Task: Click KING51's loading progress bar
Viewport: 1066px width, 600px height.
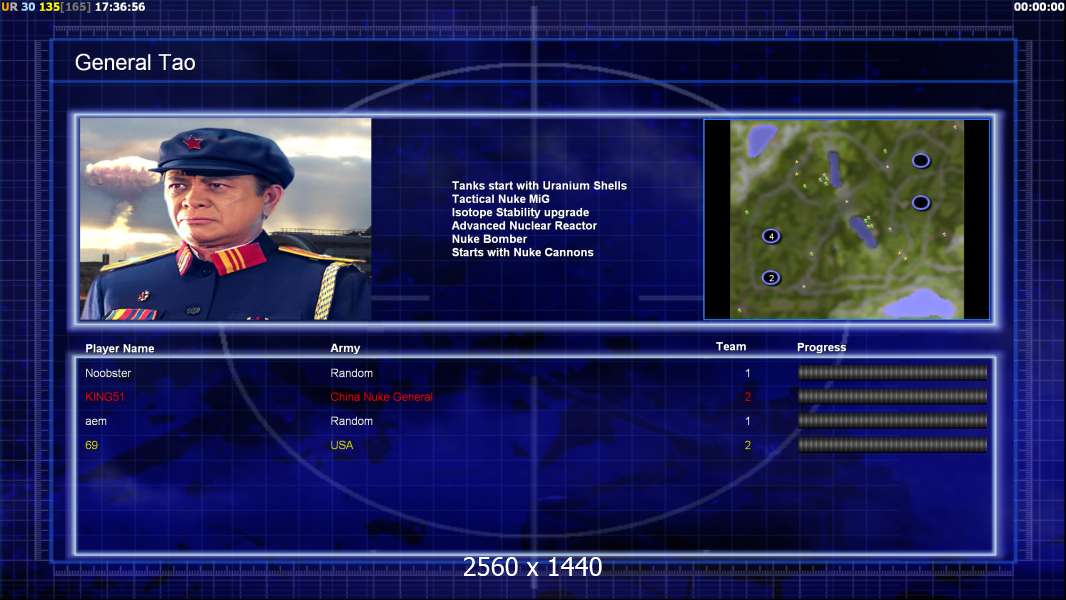Action: [892, 396]
